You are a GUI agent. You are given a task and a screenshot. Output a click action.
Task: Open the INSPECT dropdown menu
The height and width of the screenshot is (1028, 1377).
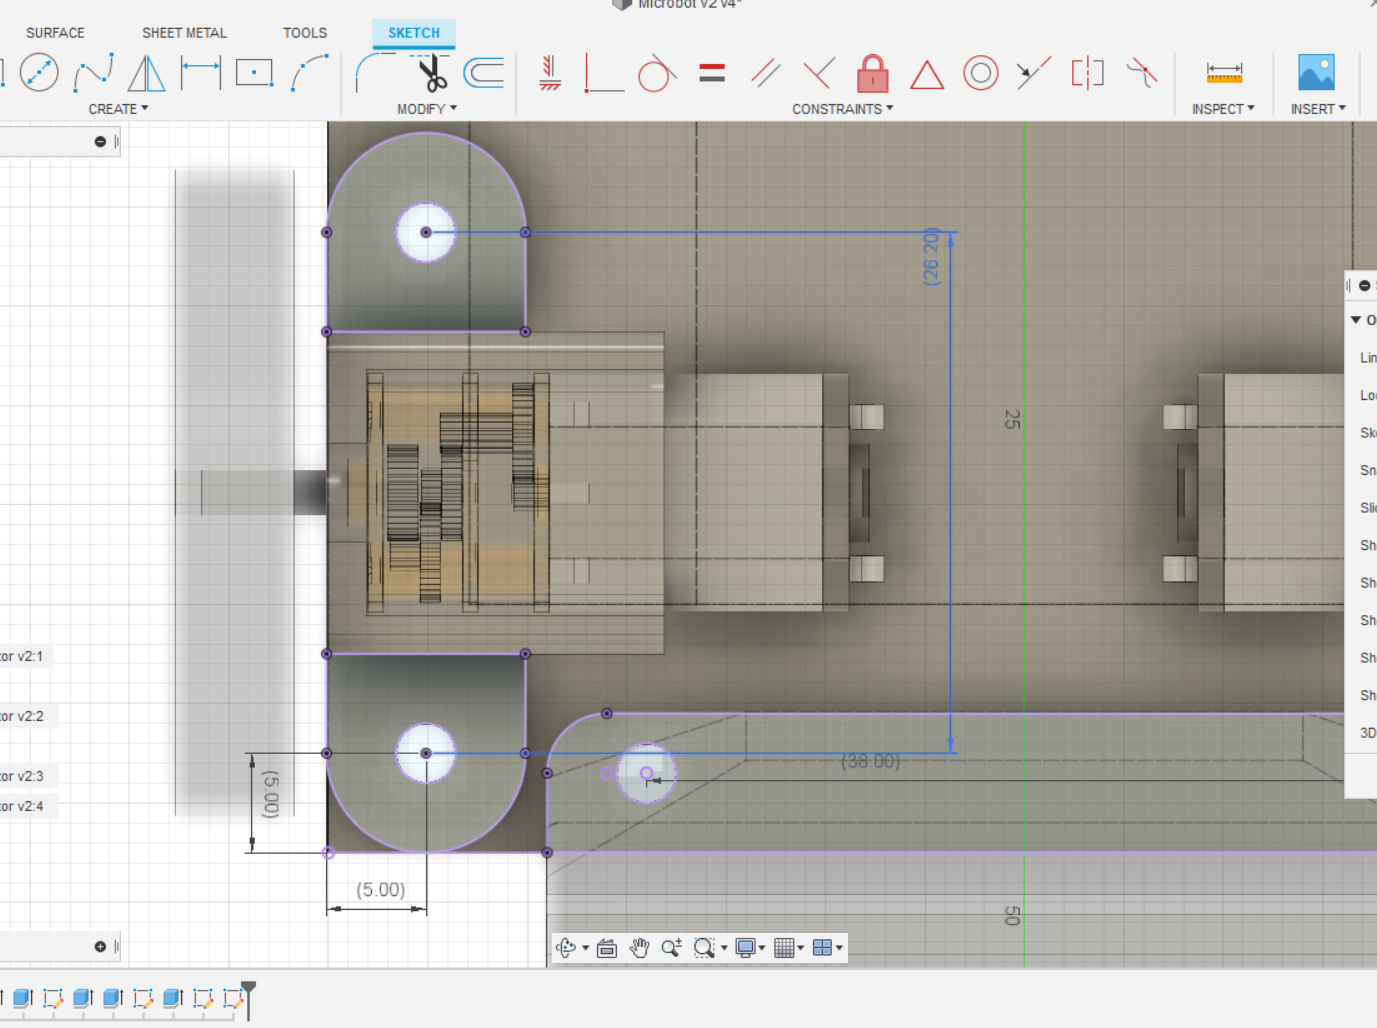1223,109
